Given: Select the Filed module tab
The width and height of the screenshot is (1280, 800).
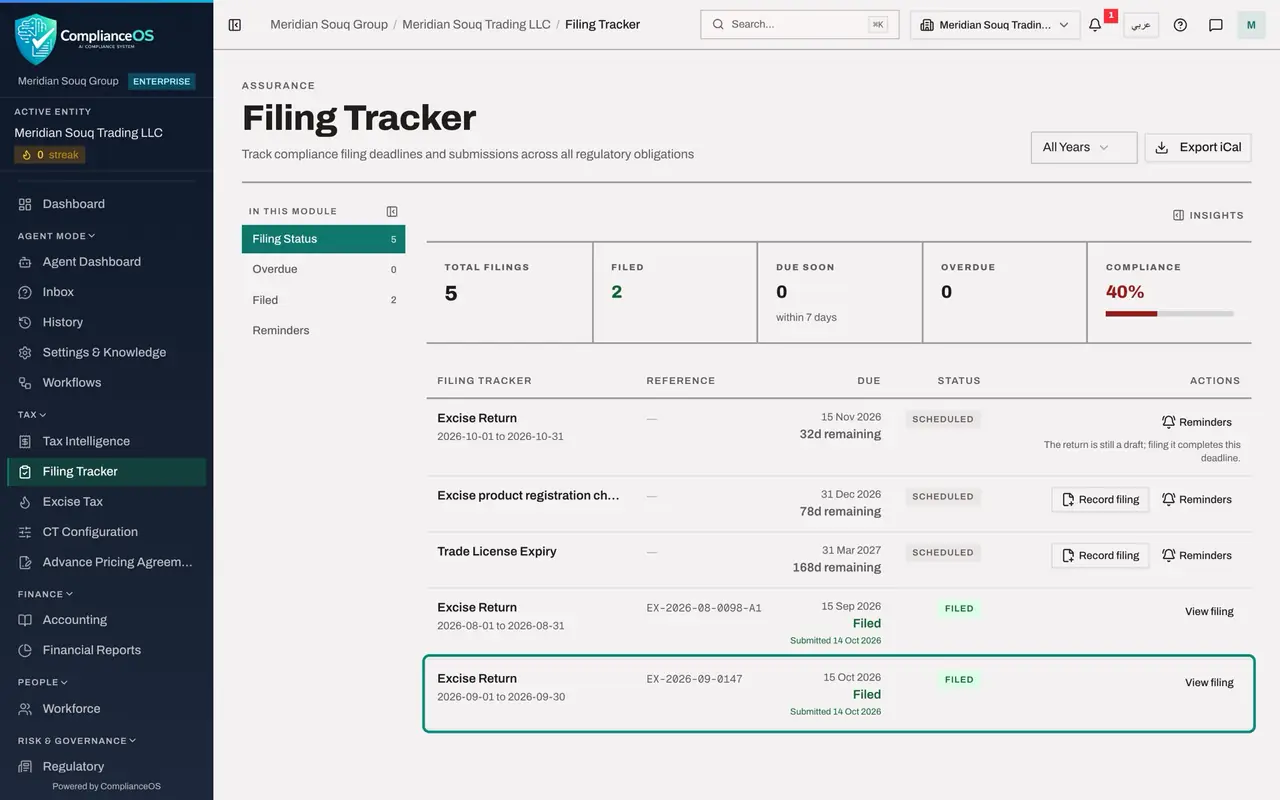Looking at the screenshot, I should coord(323,300).
